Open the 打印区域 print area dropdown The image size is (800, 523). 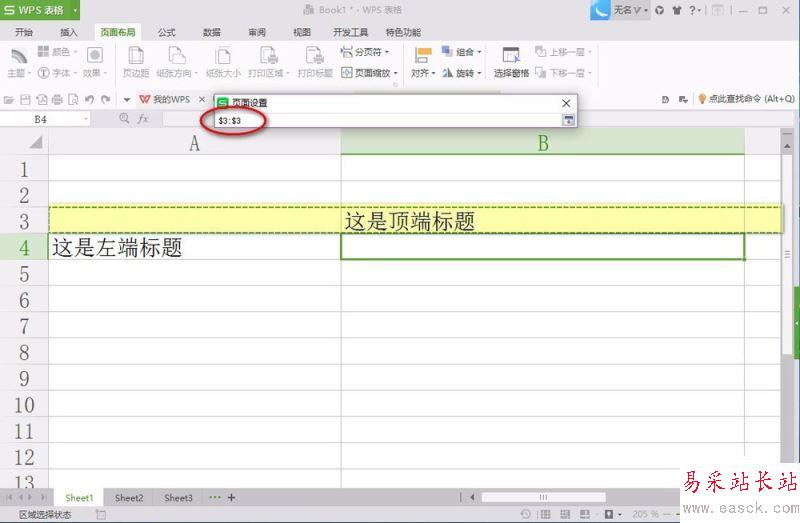[268, 61]
